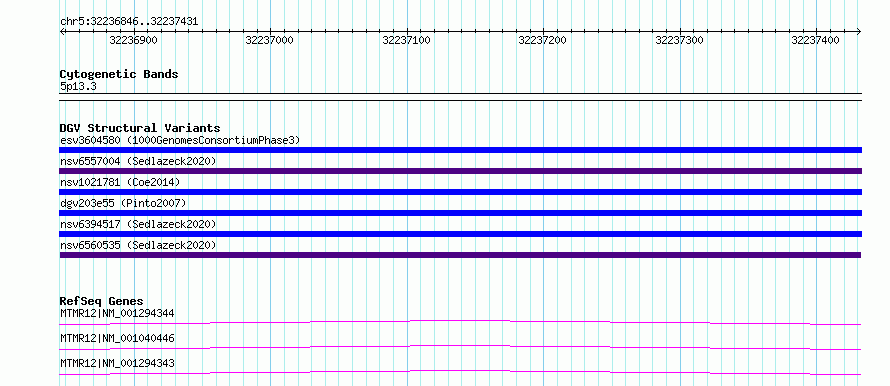
Task: Click the RefSeq Genes track title
Action: click(101, 301)
